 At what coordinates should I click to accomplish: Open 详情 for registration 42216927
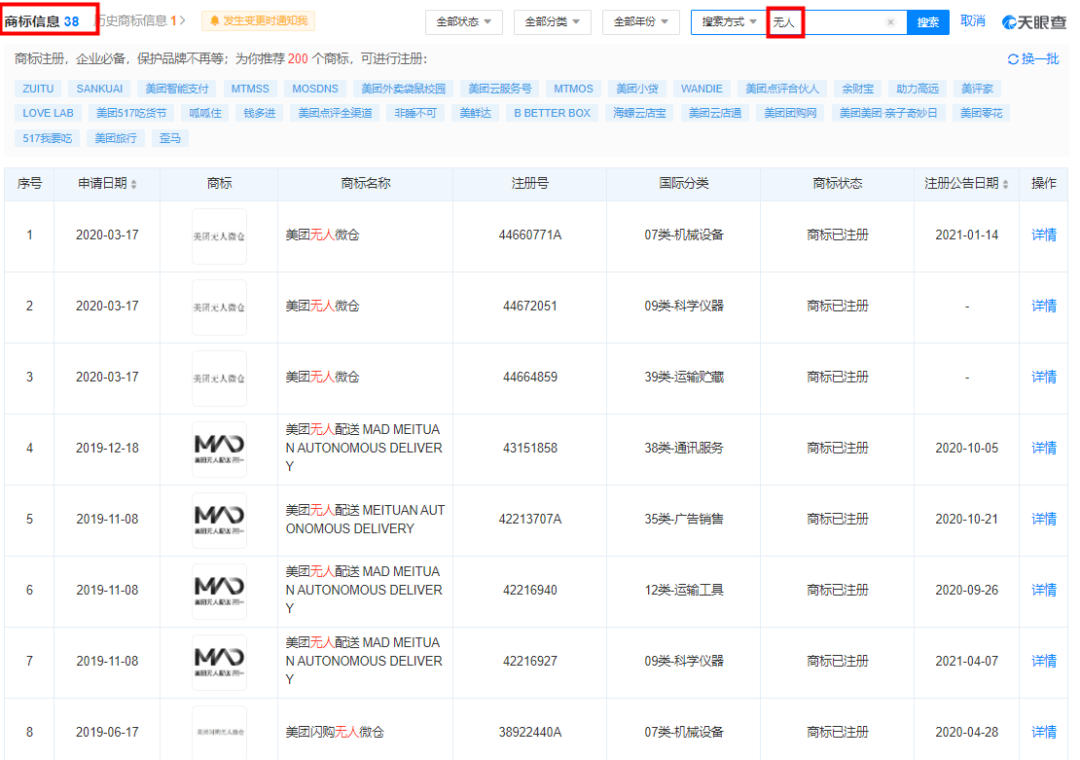[1043, 661]
